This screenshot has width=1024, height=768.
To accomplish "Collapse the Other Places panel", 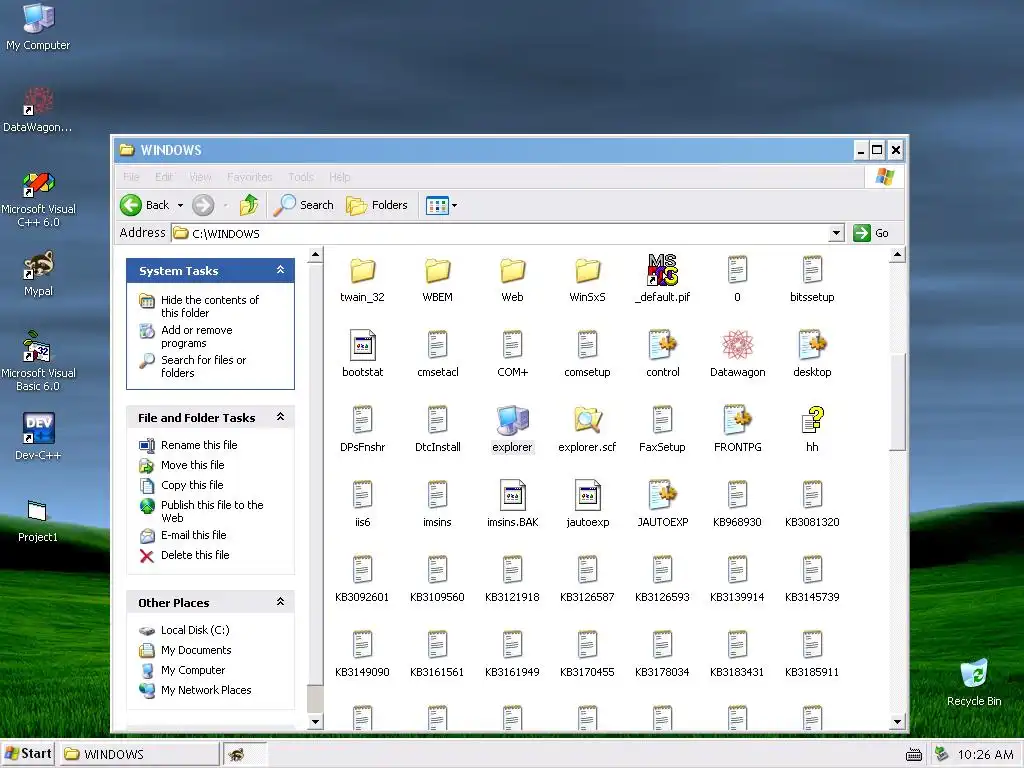I will pyautogui.click(x=280, y=601).
